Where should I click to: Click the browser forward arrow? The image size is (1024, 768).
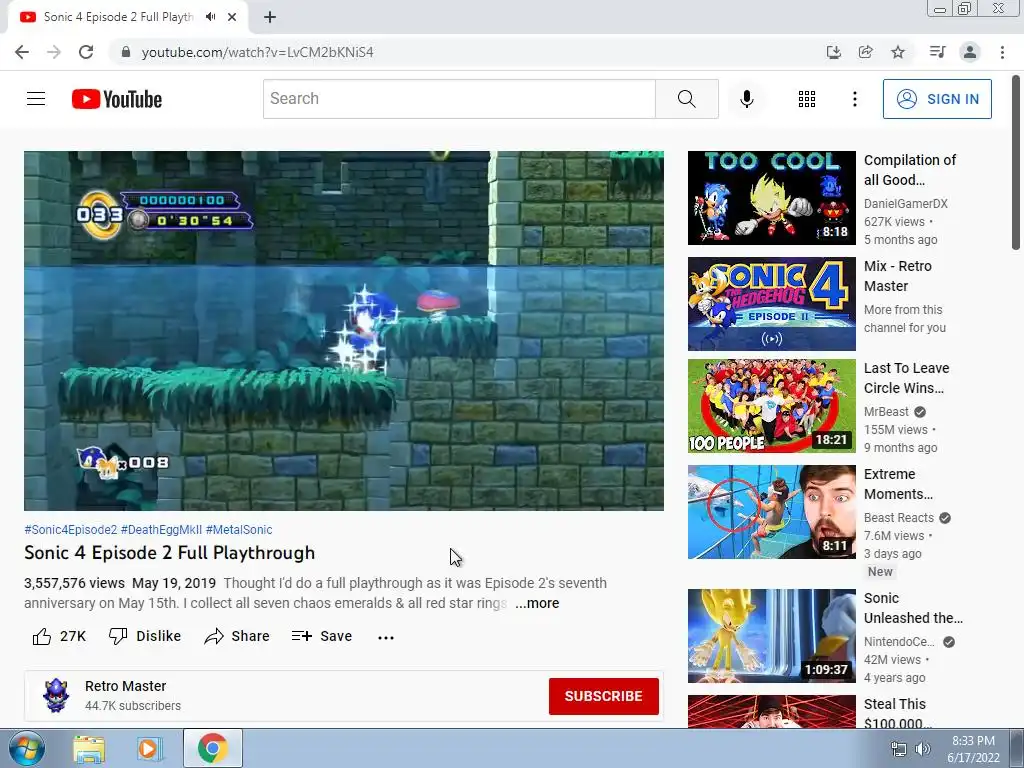[x=54, y=52]
